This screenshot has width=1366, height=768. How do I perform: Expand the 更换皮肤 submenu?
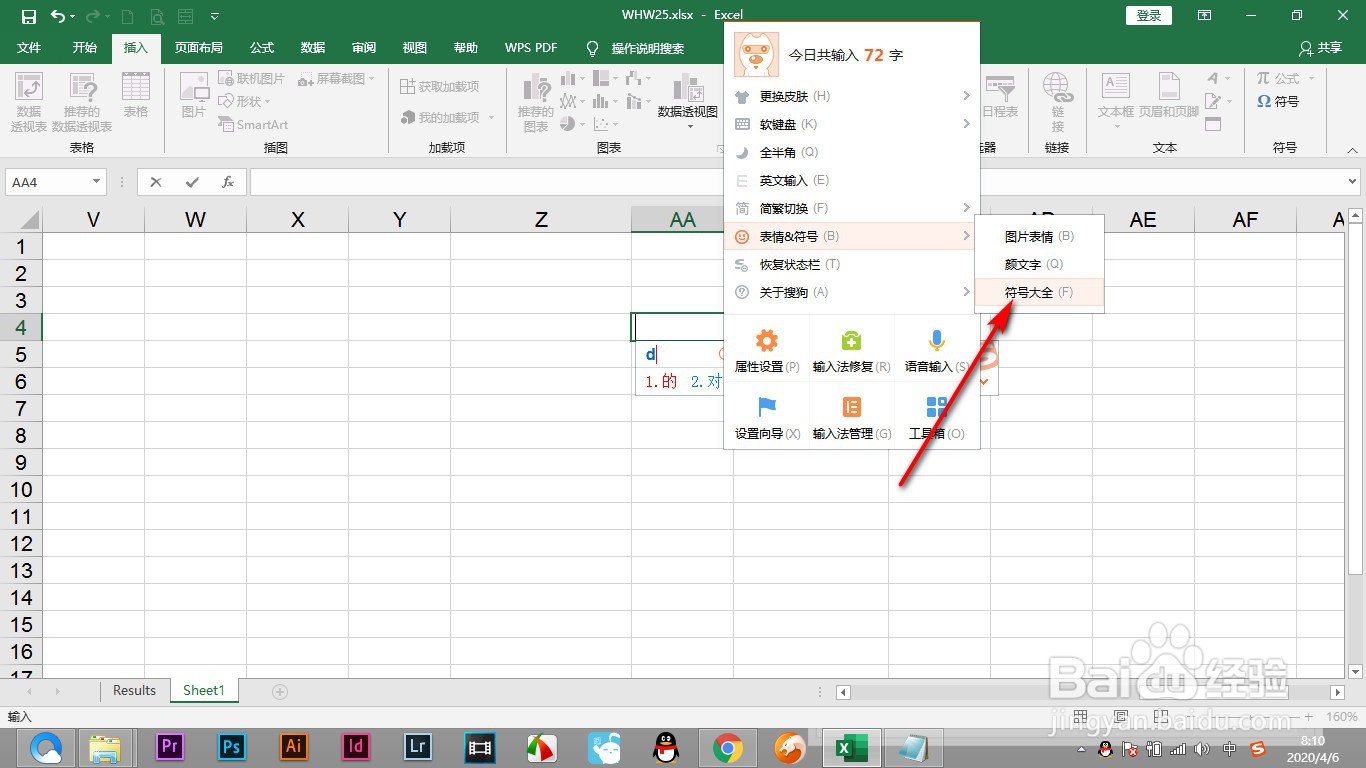(x=793, y=96)
